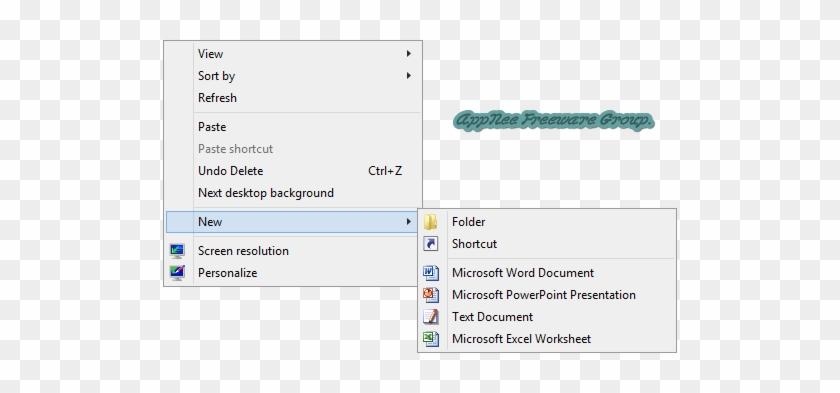840x393 pixels.
Task: Click the Text Document notepad icon
Action: pos(431,317)
